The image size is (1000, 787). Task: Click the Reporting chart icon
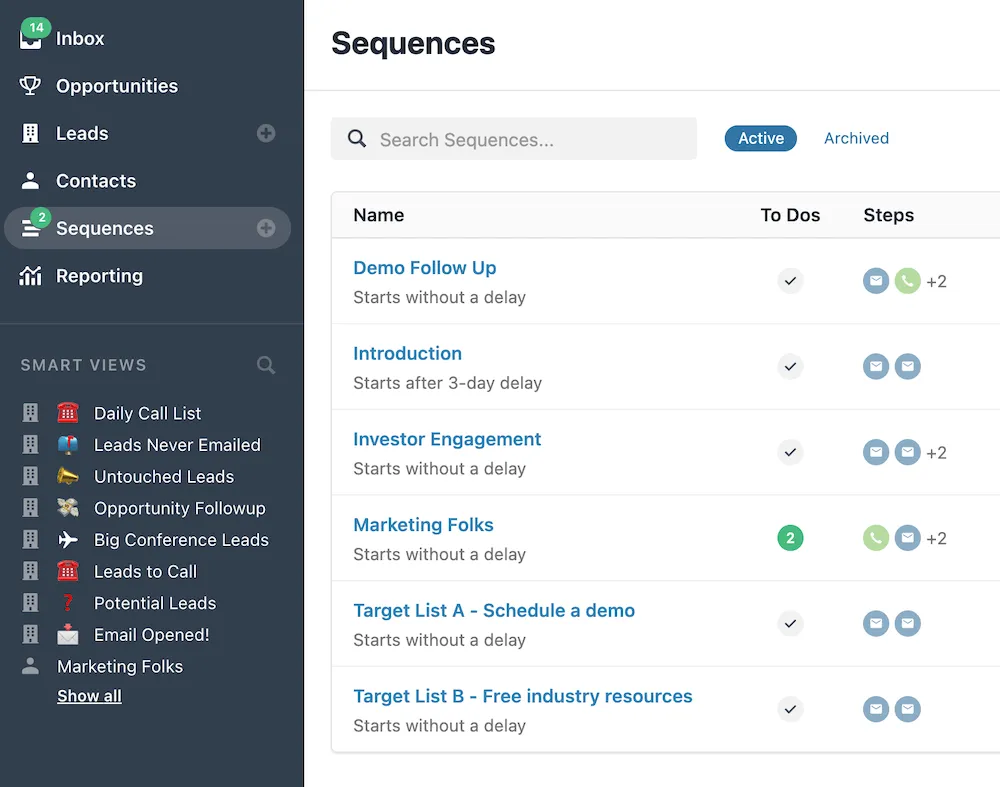(x=31, y=276)
